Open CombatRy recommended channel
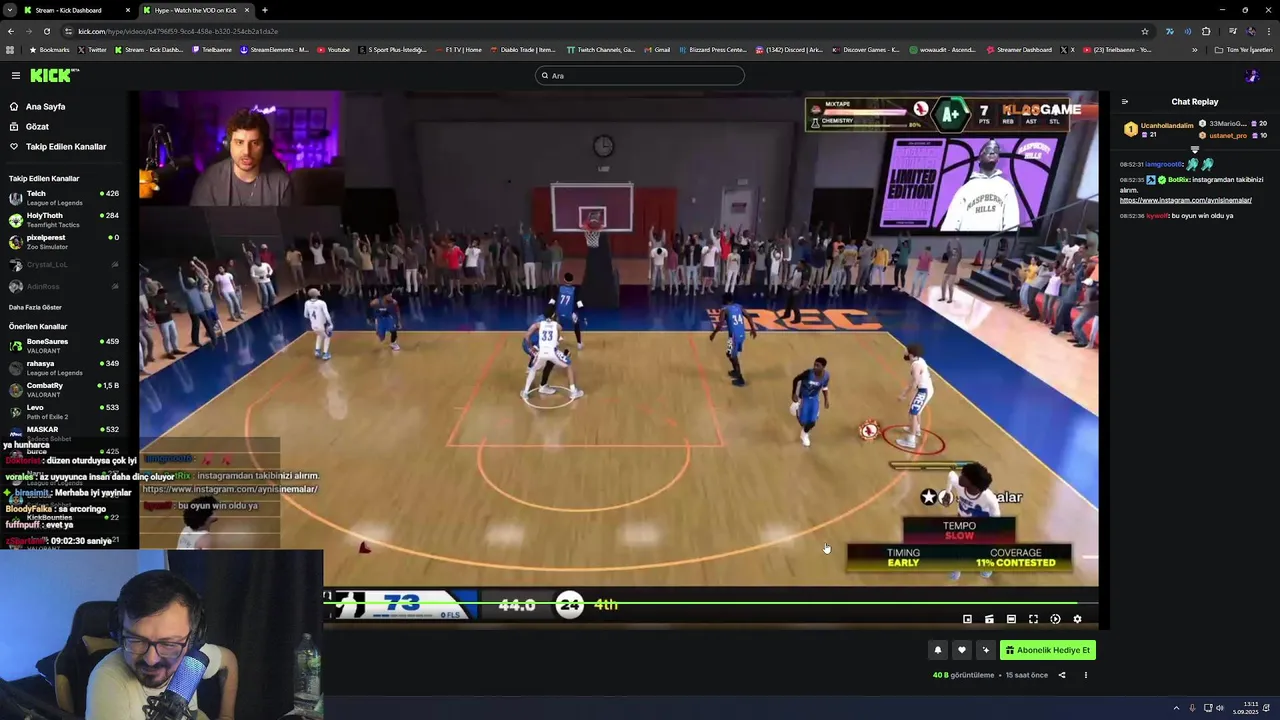 [64, 390]
